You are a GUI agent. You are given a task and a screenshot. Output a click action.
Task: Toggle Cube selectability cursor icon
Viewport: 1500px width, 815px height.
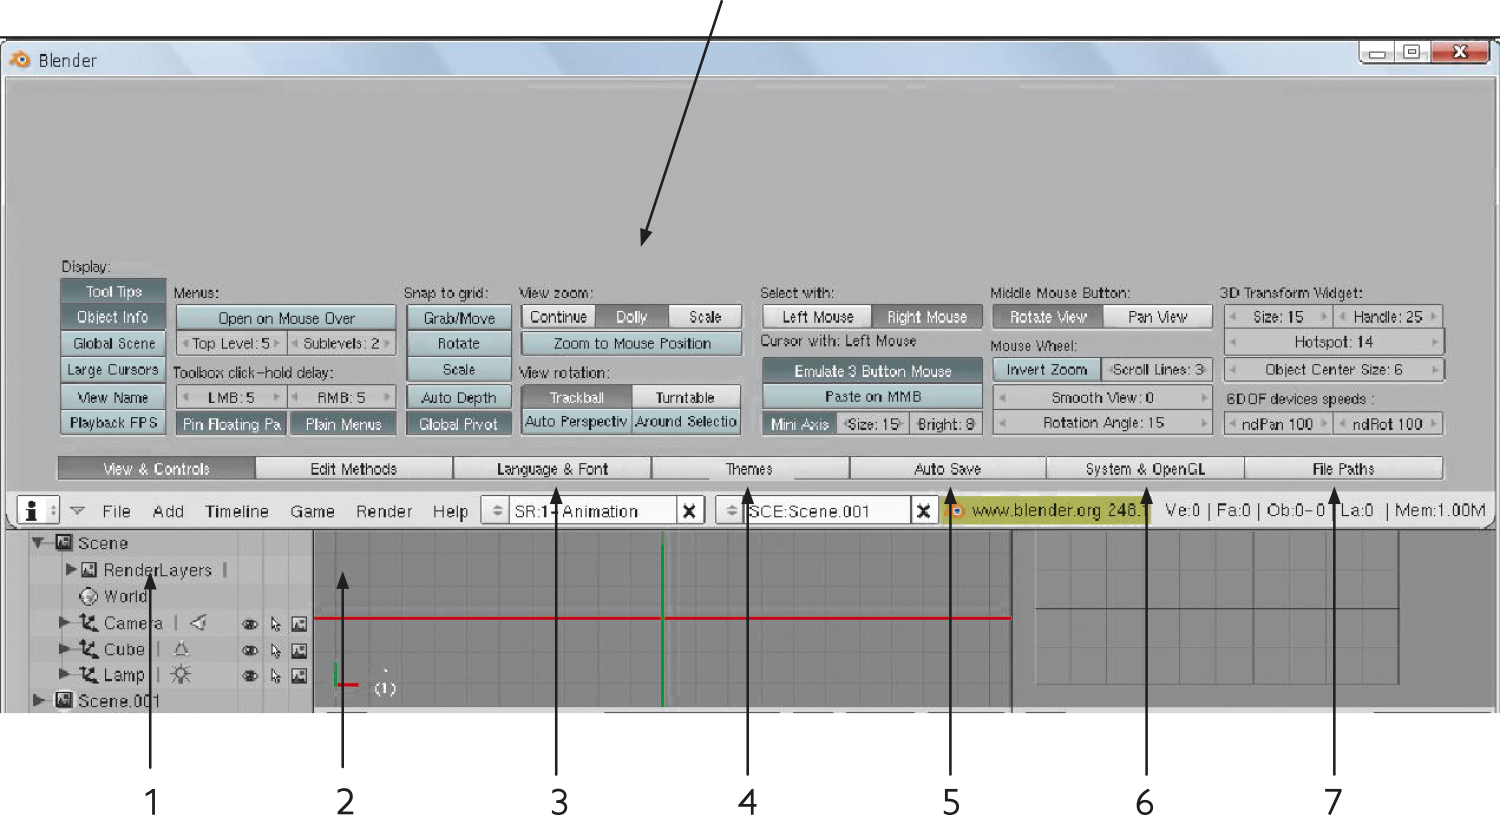[x=275, y=649]
